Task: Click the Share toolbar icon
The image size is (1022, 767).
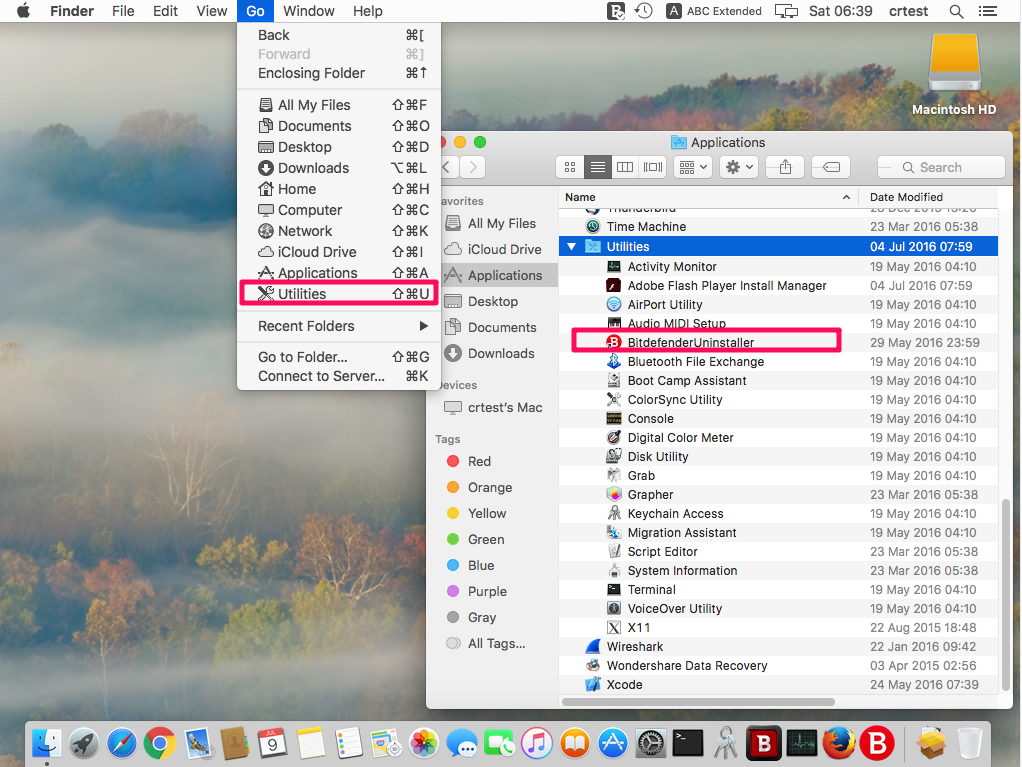Action: pyautogui.click(x=784, y=167)
